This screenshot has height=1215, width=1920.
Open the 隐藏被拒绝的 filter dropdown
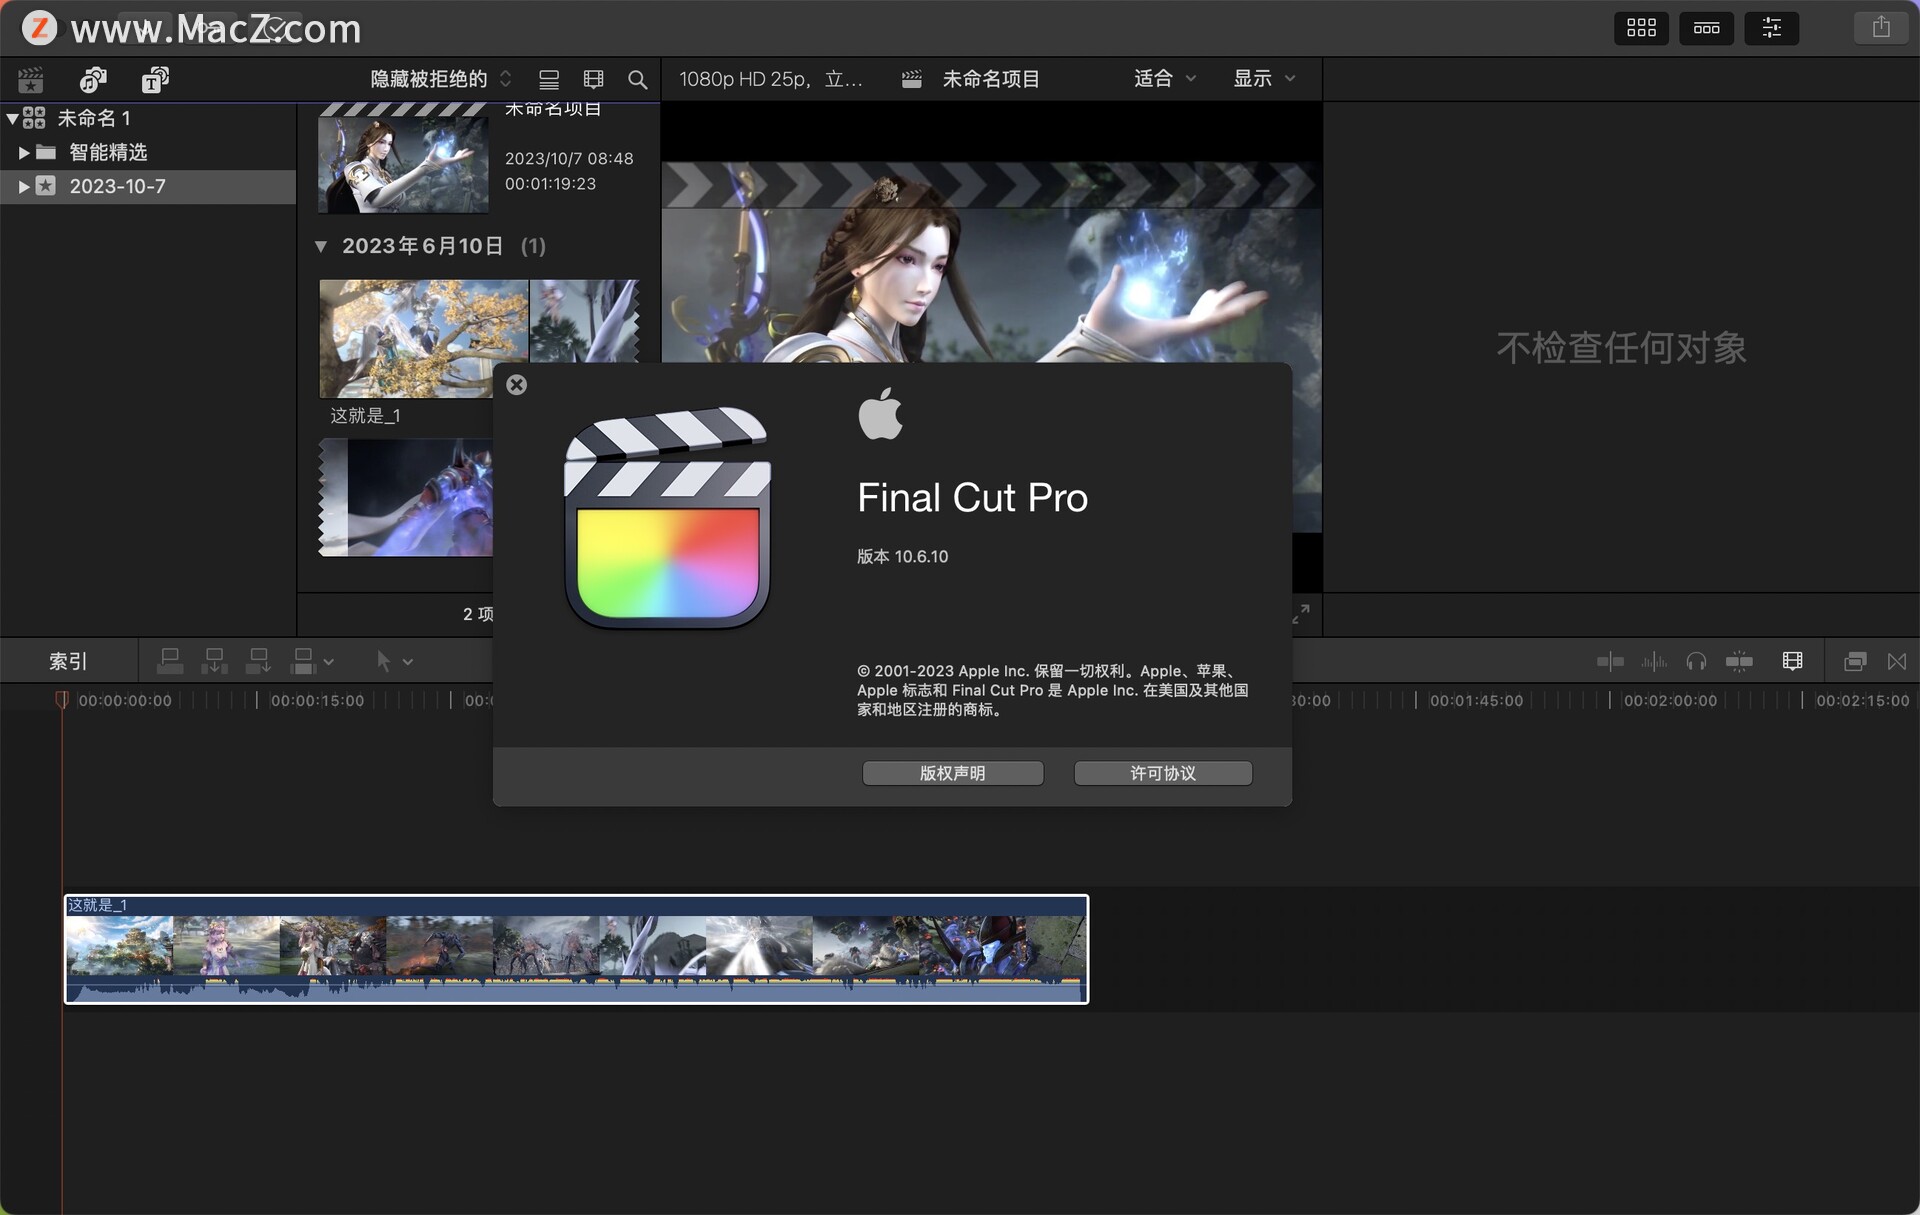[441, 79]
